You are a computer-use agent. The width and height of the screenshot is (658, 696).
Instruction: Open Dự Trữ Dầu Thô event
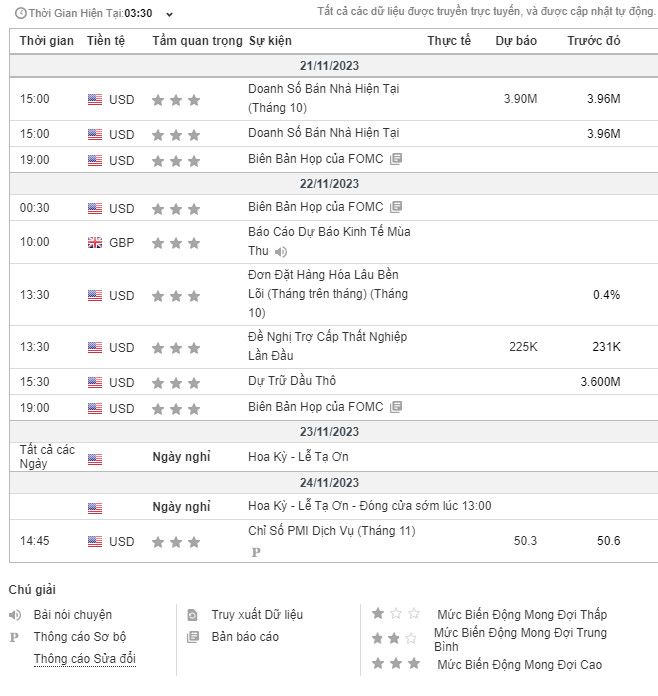click(292, 381)
